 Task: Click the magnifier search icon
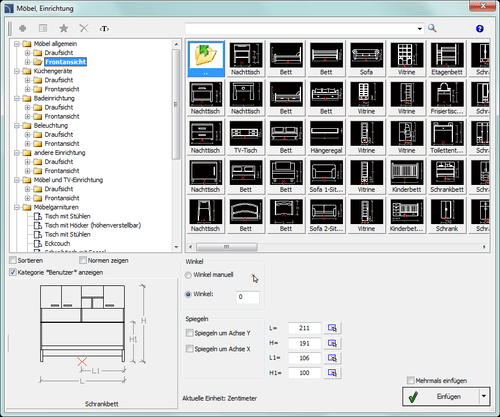point(432,28)
